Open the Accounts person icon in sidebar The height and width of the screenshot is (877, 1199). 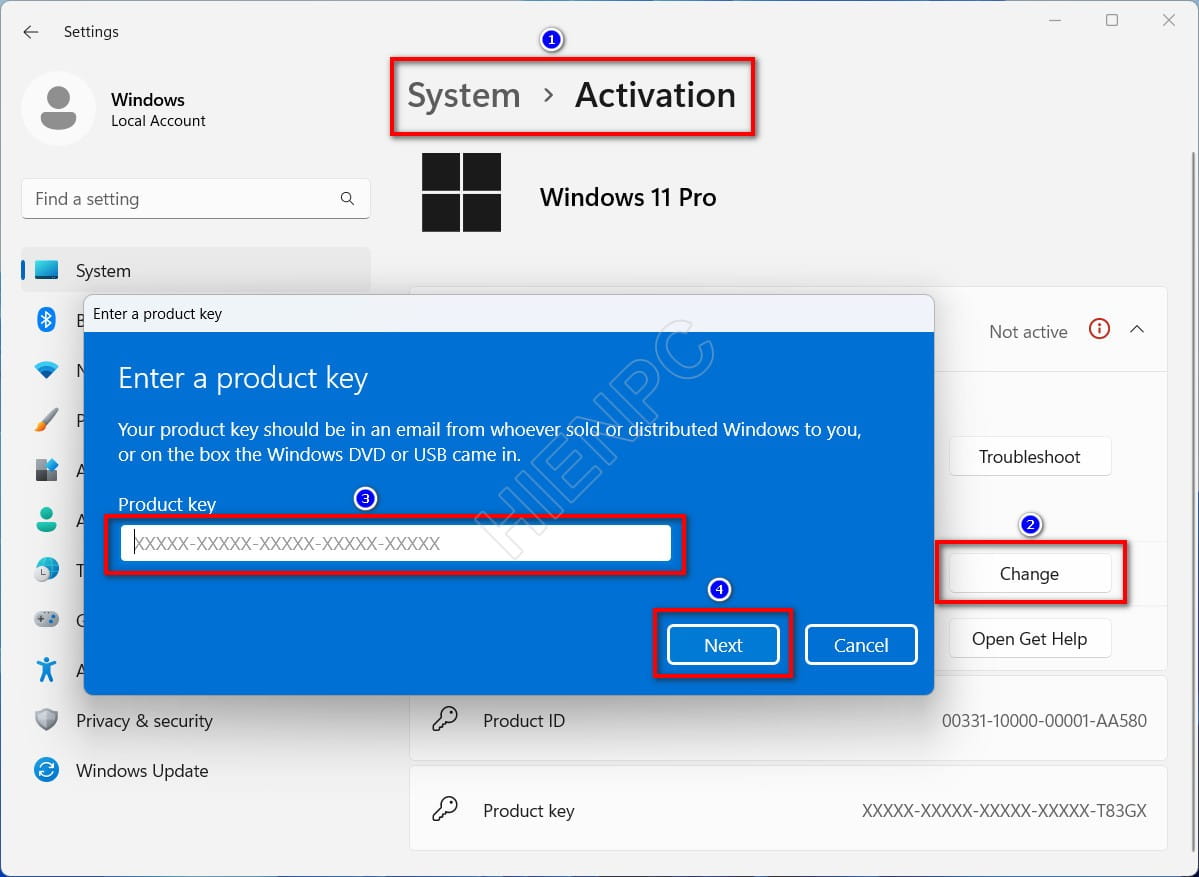(x=47, y=520)
